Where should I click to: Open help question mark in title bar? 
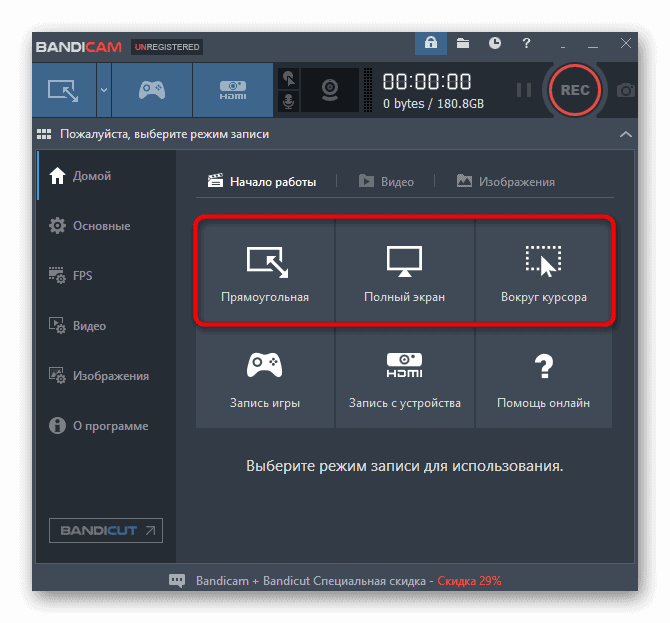[526, 43]
